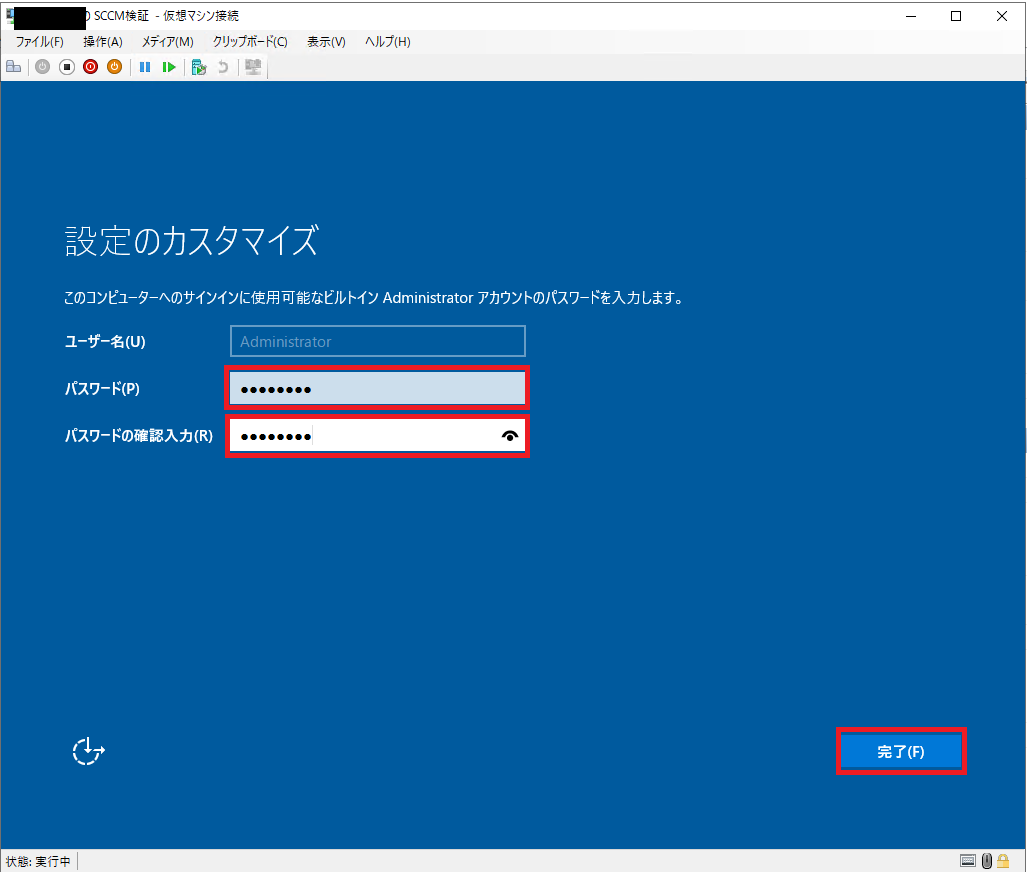The width and height of the screenshot is (1027, 872).
Task: Click the Turn Off virtual machine icon
Action: click(66, 67)
